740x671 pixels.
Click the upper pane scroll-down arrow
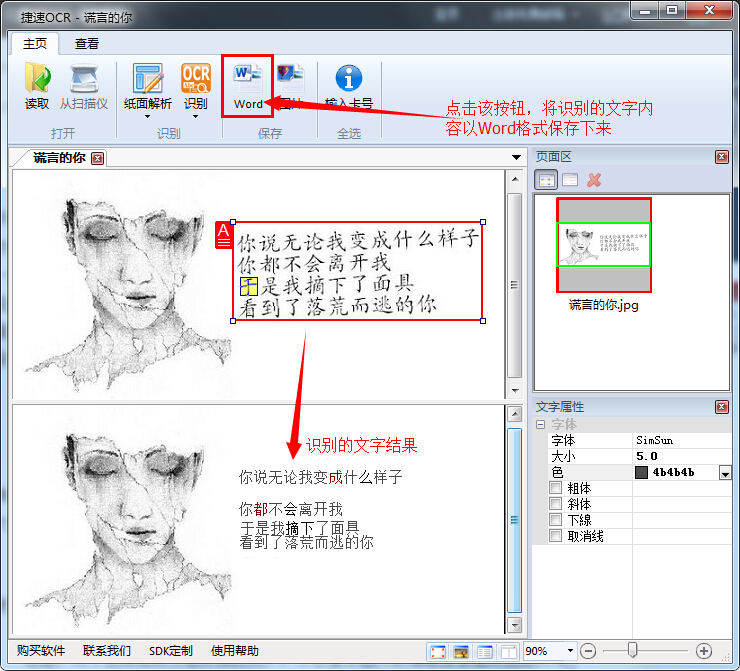click(514, 390)
